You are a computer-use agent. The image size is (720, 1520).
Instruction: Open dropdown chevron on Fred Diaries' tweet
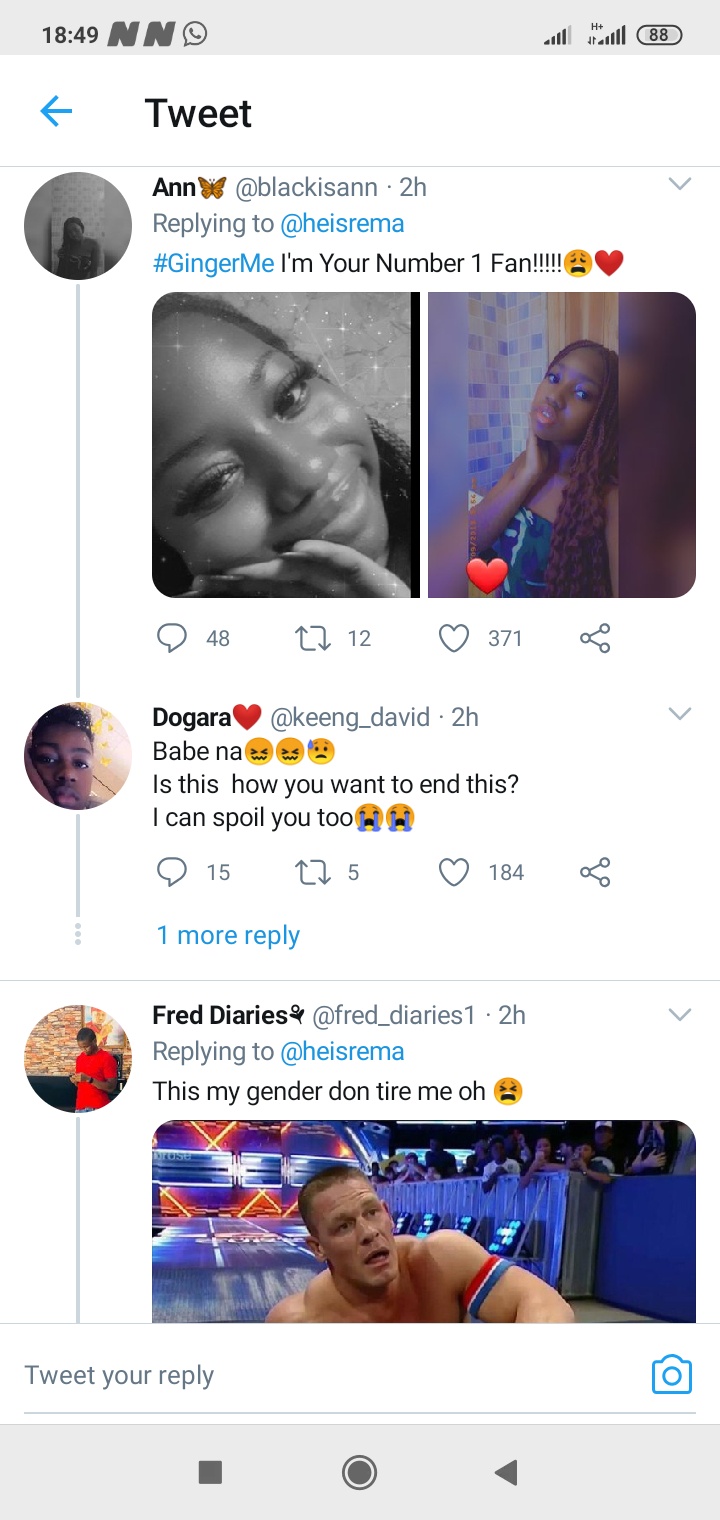(x=679, y=1015)
